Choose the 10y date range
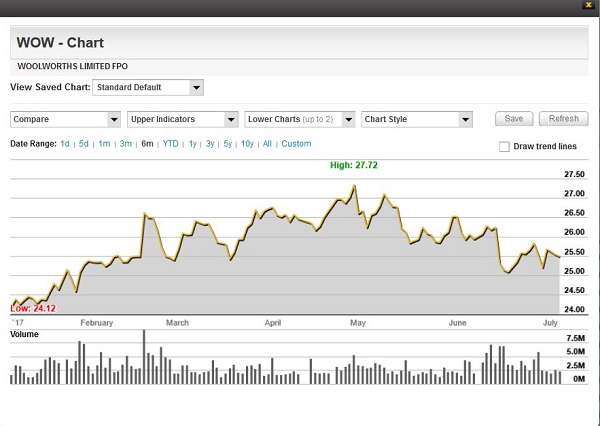The width and height of the screenshot is (600, 426). tap(247, 144)
